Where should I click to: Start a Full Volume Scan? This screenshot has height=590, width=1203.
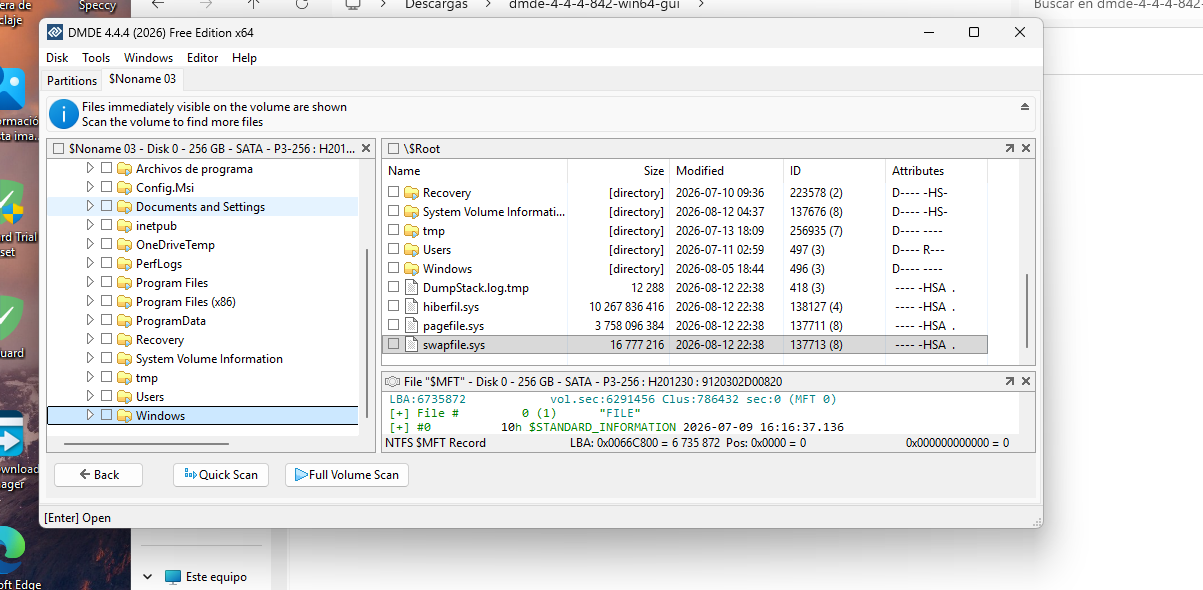tap(346, 475)
